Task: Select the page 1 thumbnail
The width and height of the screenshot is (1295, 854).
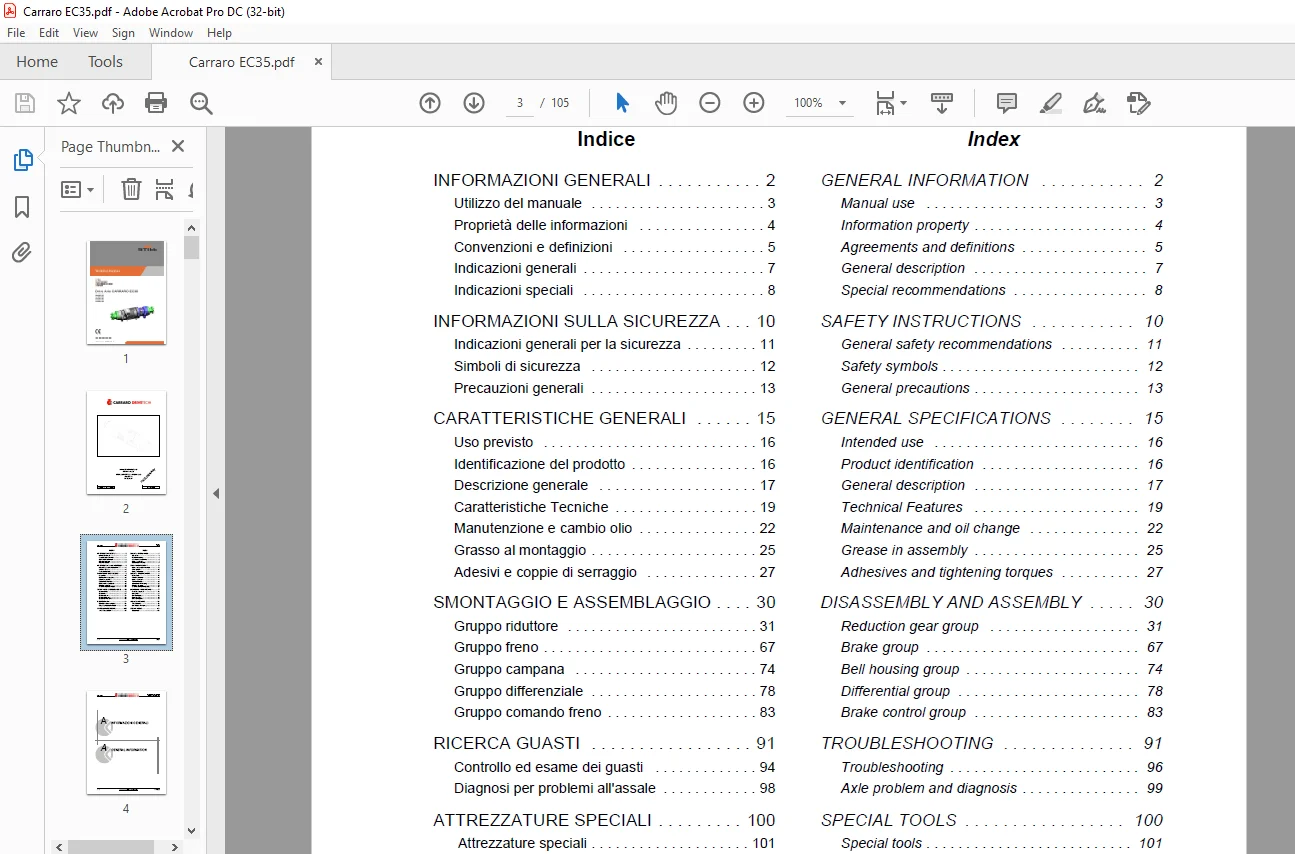Action: (126, 293)
